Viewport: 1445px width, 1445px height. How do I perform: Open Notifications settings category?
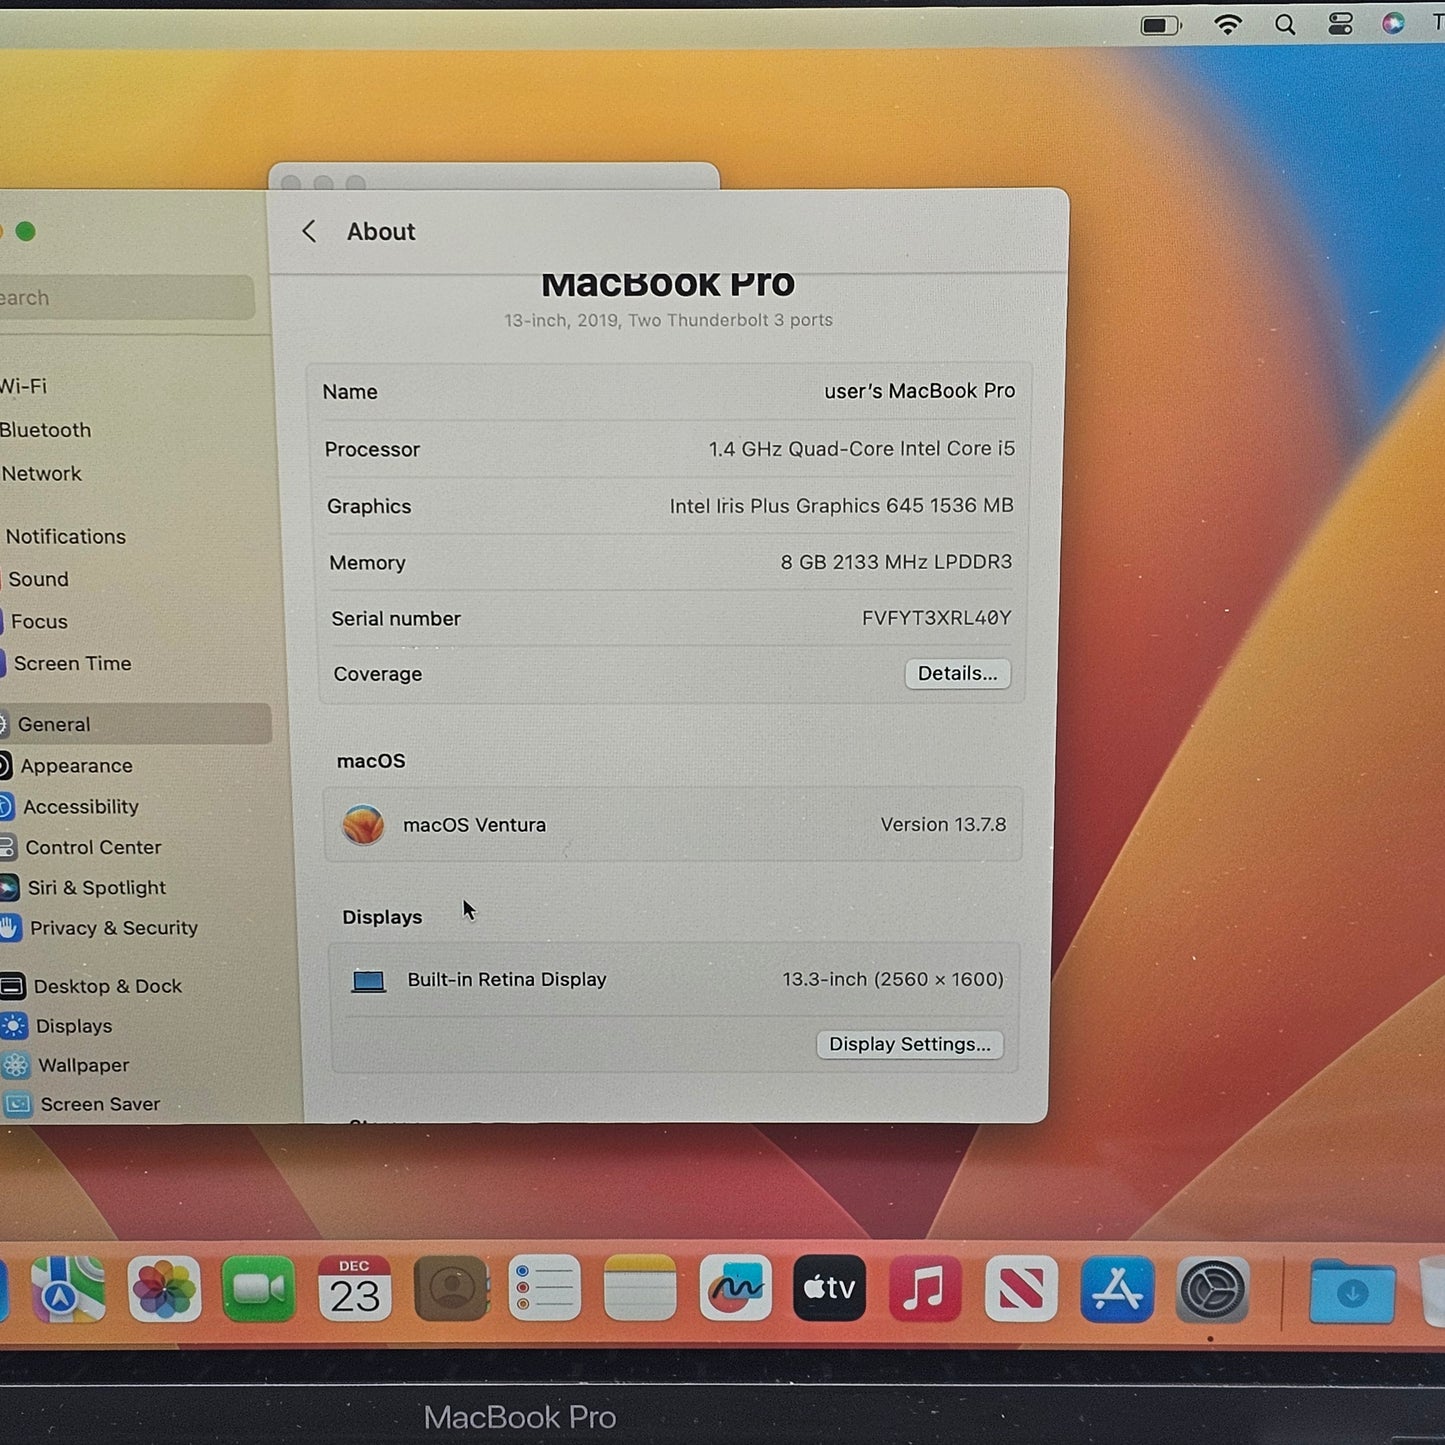pyautogui.click(x=66, y=536)
